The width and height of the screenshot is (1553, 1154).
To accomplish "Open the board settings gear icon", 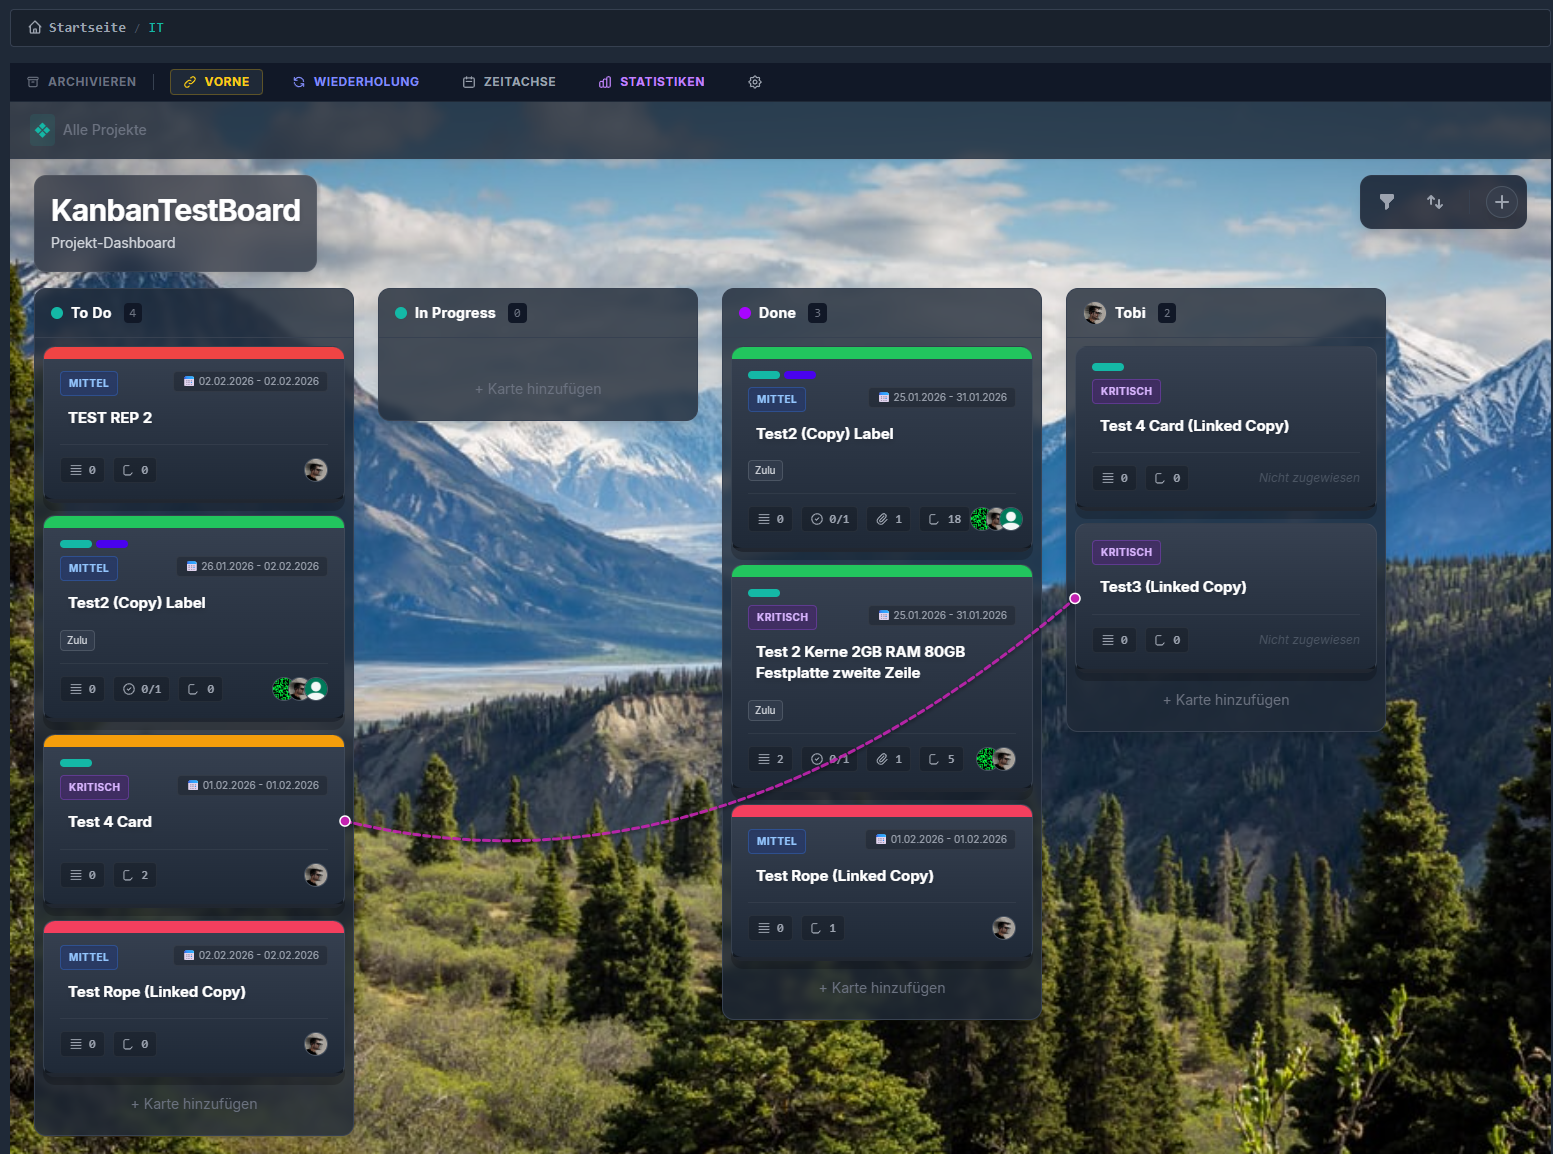I will pos(755,81).
